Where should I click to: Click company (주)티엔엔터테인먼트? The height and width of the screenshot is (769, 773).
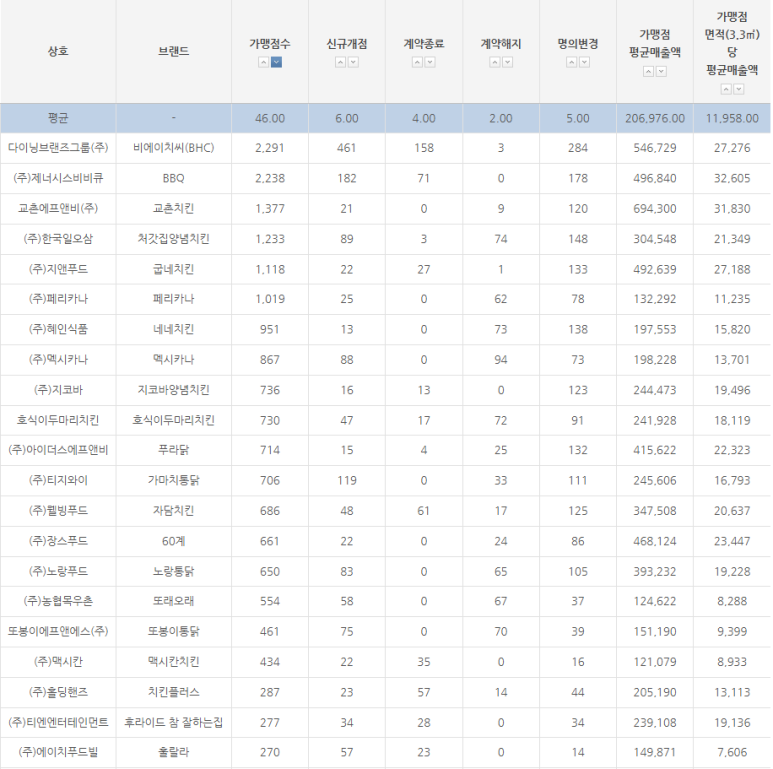[58, 723]
